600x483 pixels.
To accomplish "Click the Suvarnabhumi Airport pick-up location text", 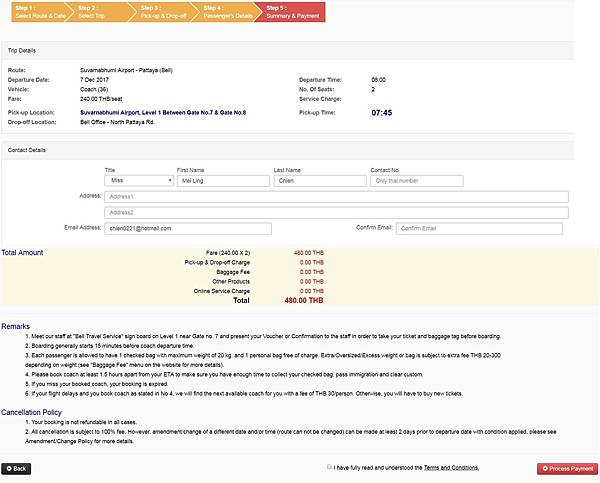I will point(163,113).
